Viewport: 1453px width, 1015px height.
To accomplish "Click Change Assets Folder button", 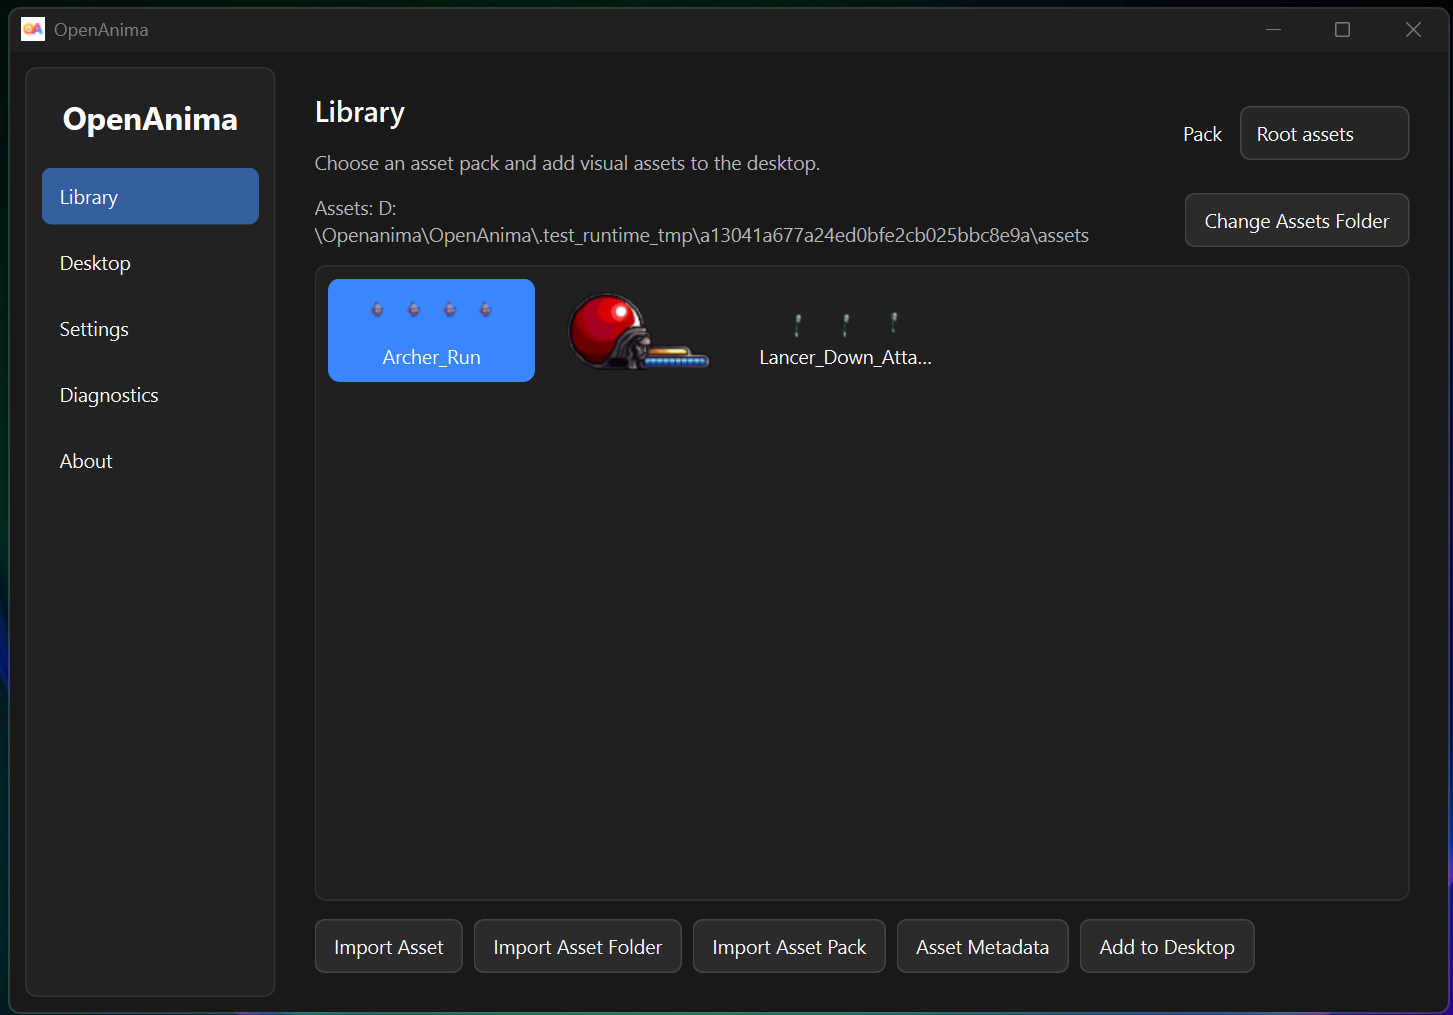I will click(1296, 220).
